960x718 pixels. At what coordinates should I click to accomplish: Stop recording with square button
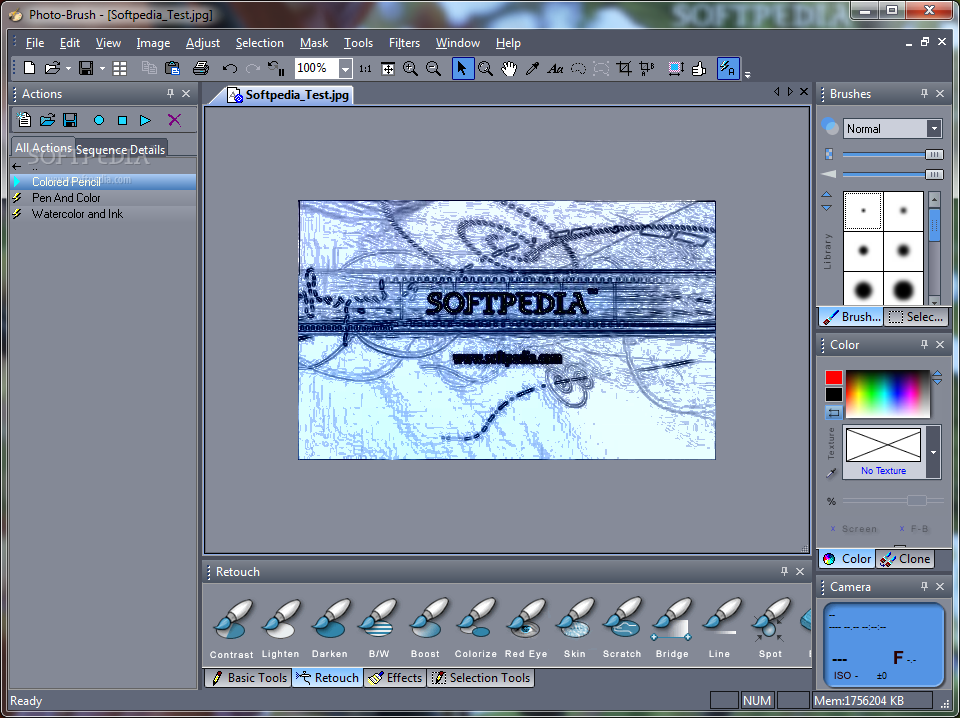(x=122, y=121)
